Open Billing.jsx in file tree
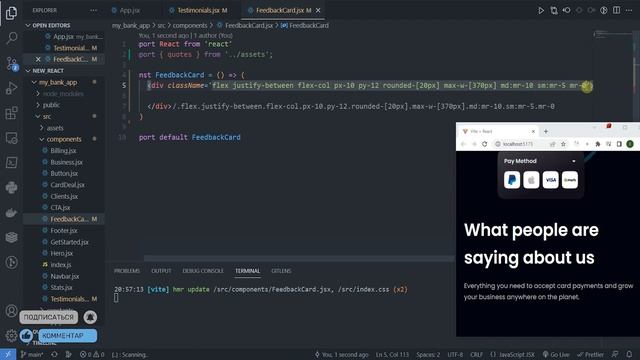The width and height of the screenshot is (640, 360). [x=63, y=151]
